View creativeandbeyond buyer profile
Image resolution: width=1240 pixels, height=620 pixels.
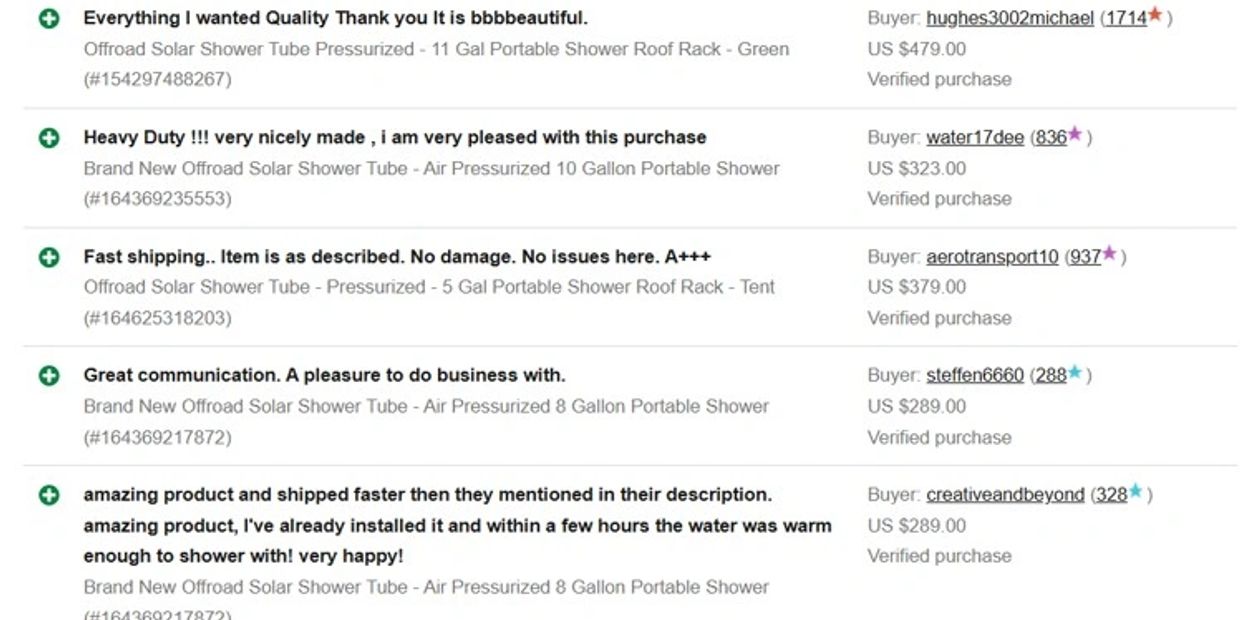(x=1004, y=495)
